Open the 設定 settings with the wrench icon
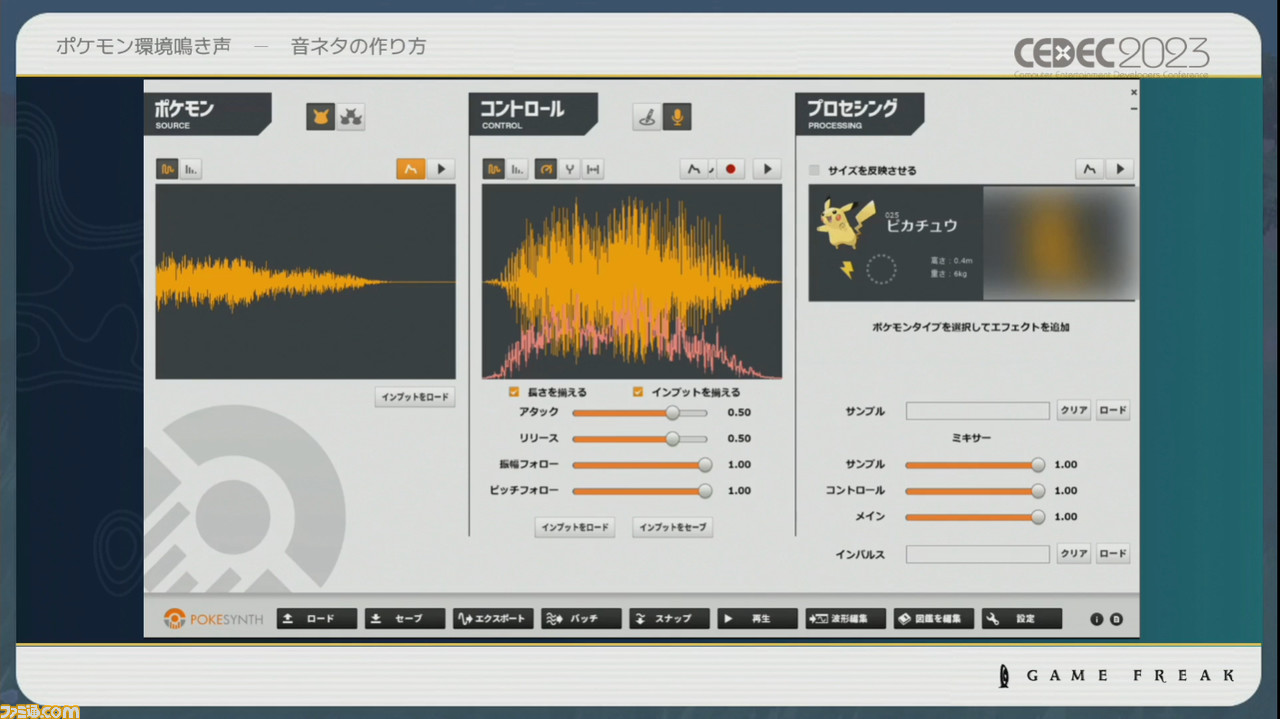Screen dimensions: 1280x719 (x=1021, y=618)
